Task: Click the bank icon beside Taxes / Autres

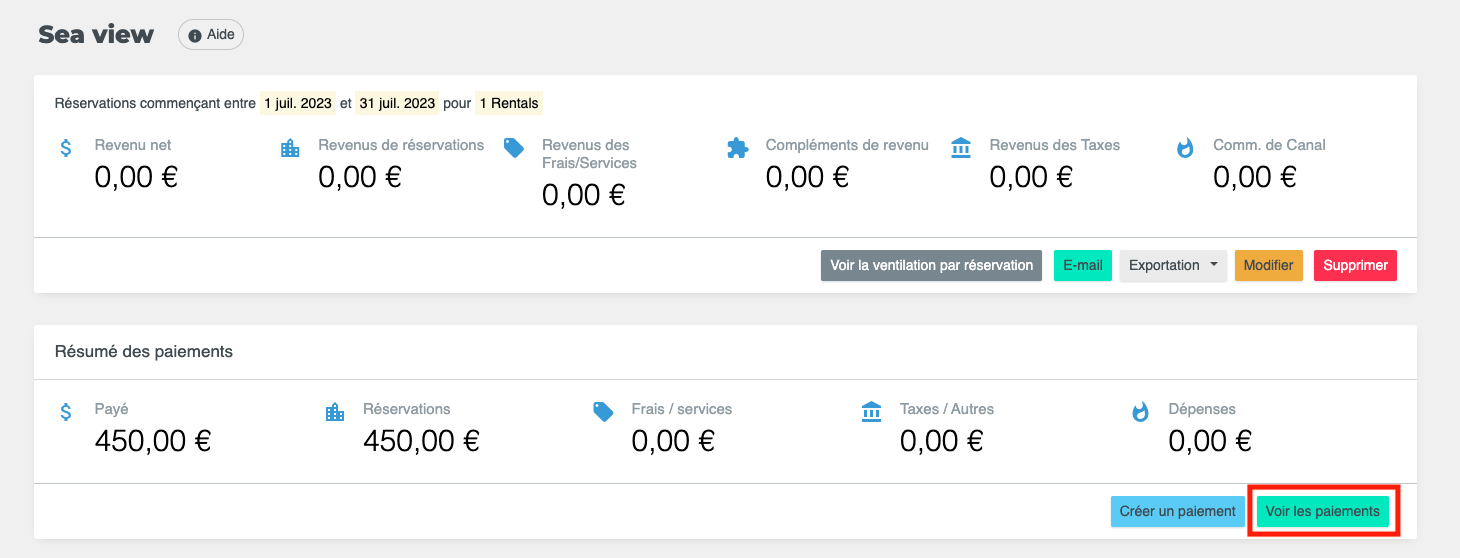Action: (x=871, y=412)
